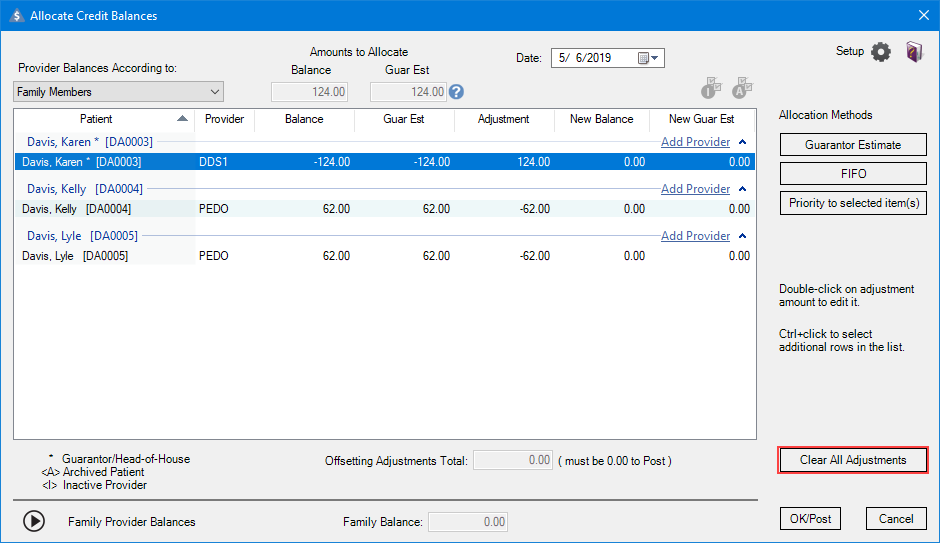The image size is (940, 543).
Task: Sort by the Patient column header
Action: click(96, 119)
